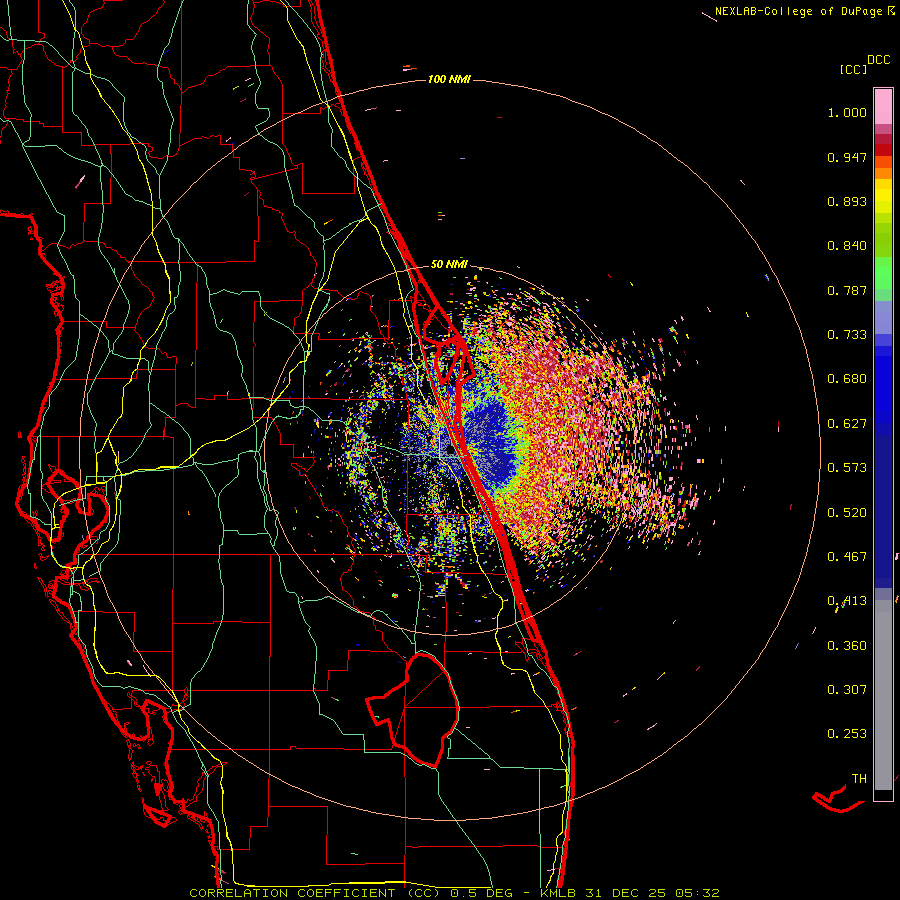
Task: Click the 50 NMI range ring label
Action: coord(449,264)
